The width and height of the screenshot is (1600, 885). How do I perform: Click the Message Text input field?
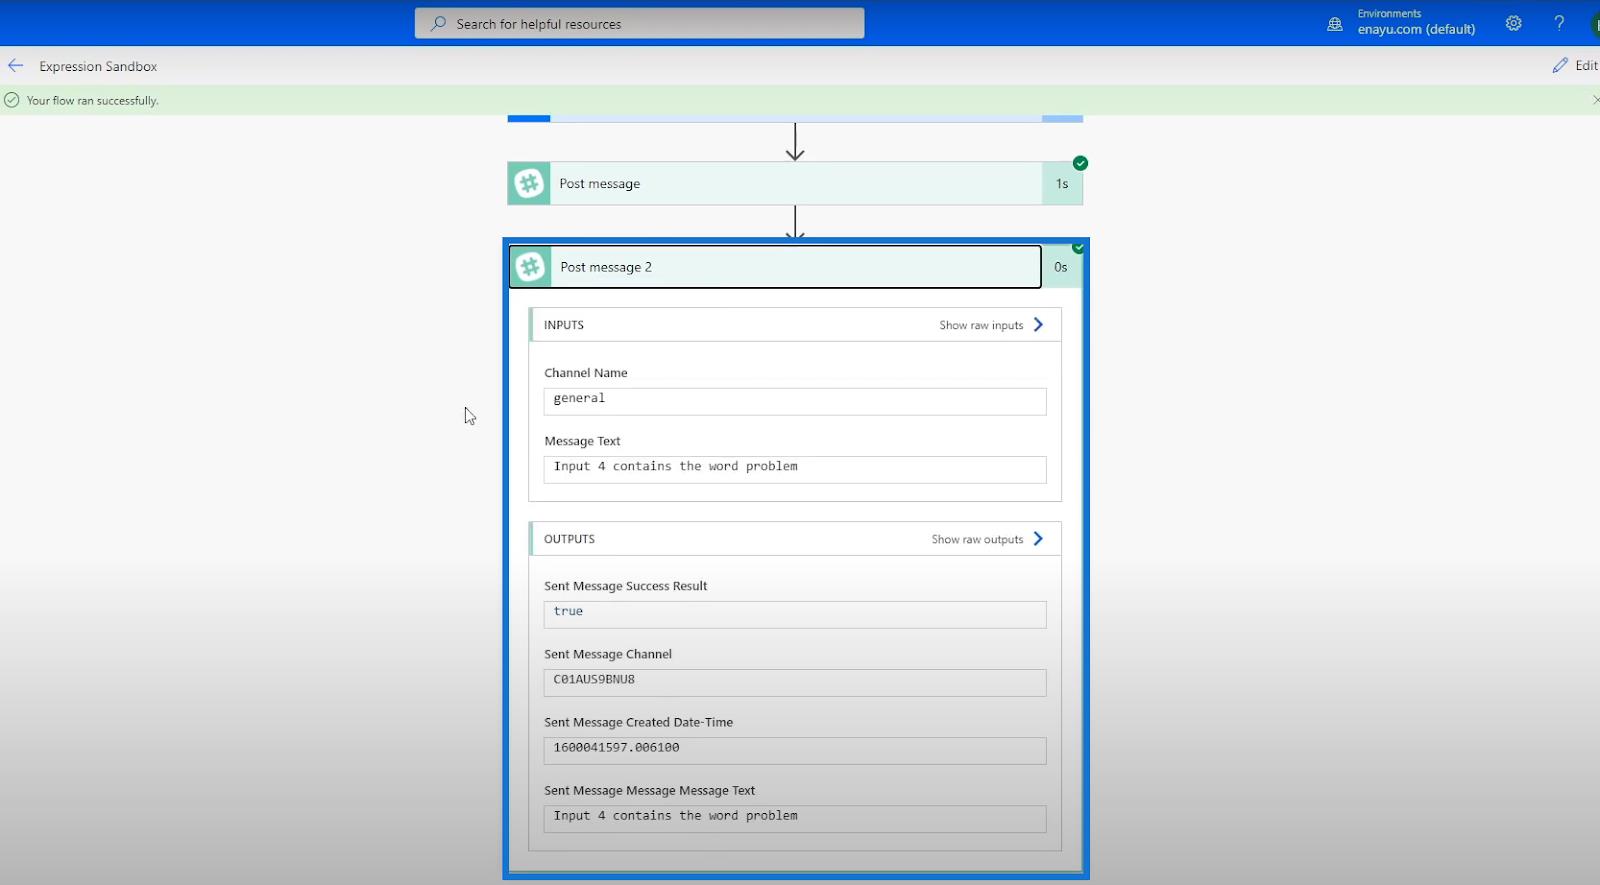(x=795, y=469)
